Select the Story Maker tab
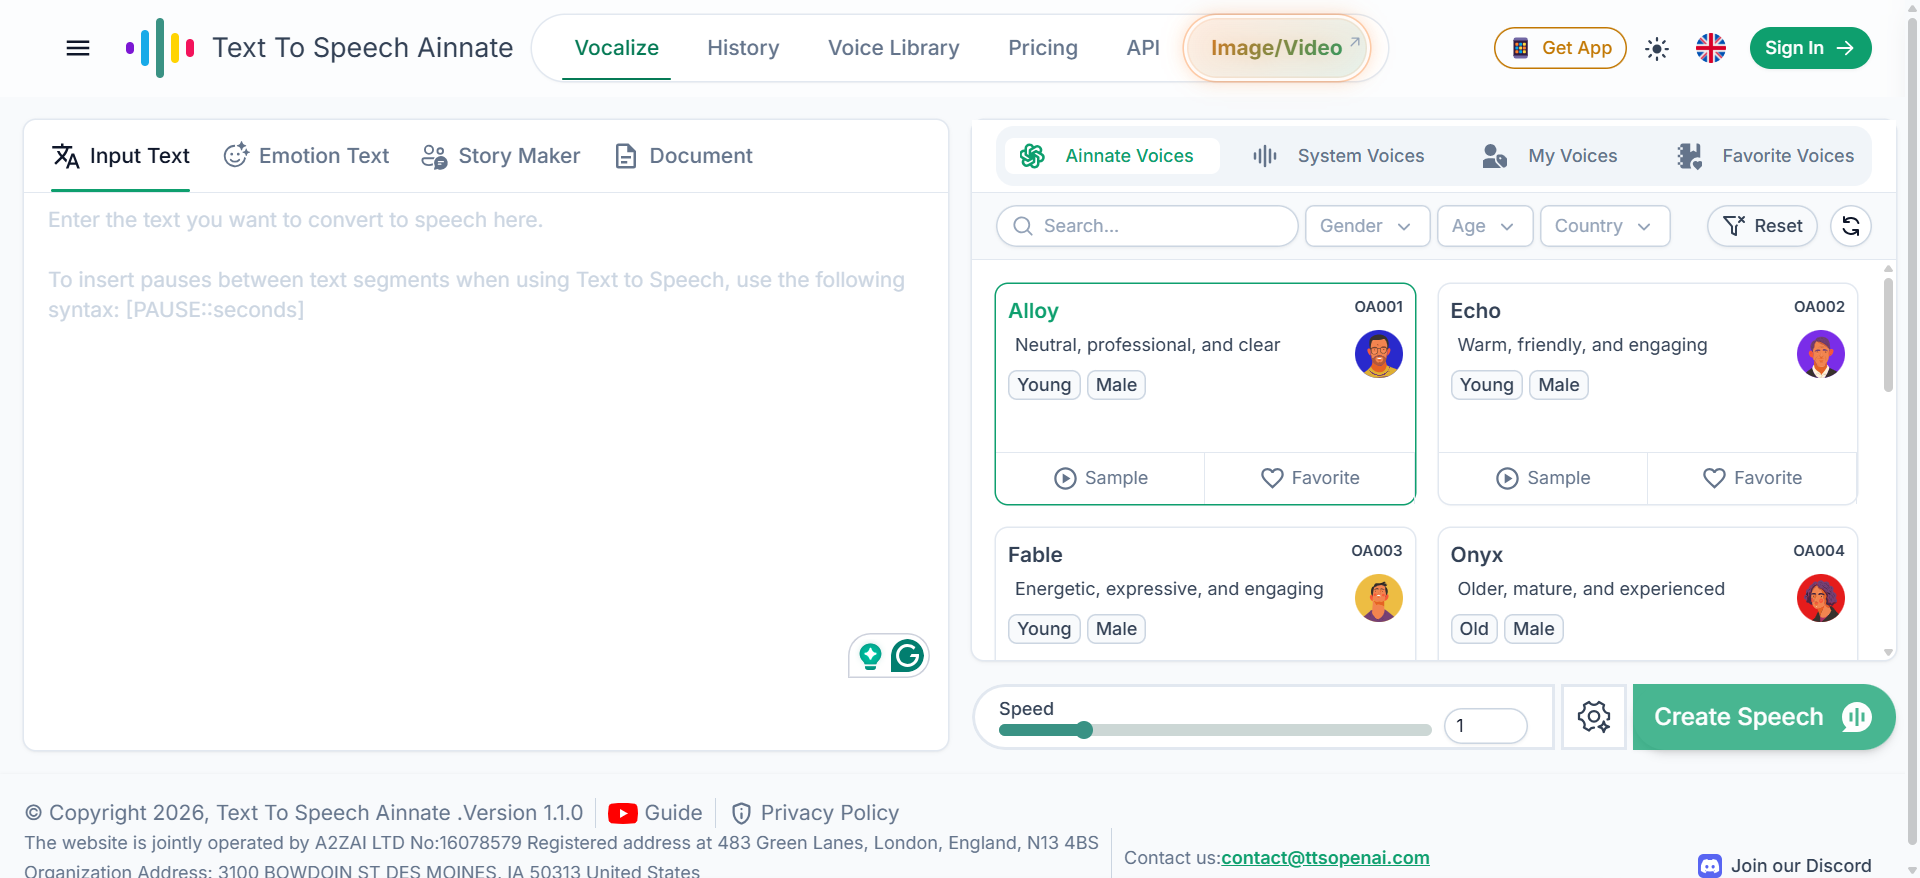 (x=500, y=156)
